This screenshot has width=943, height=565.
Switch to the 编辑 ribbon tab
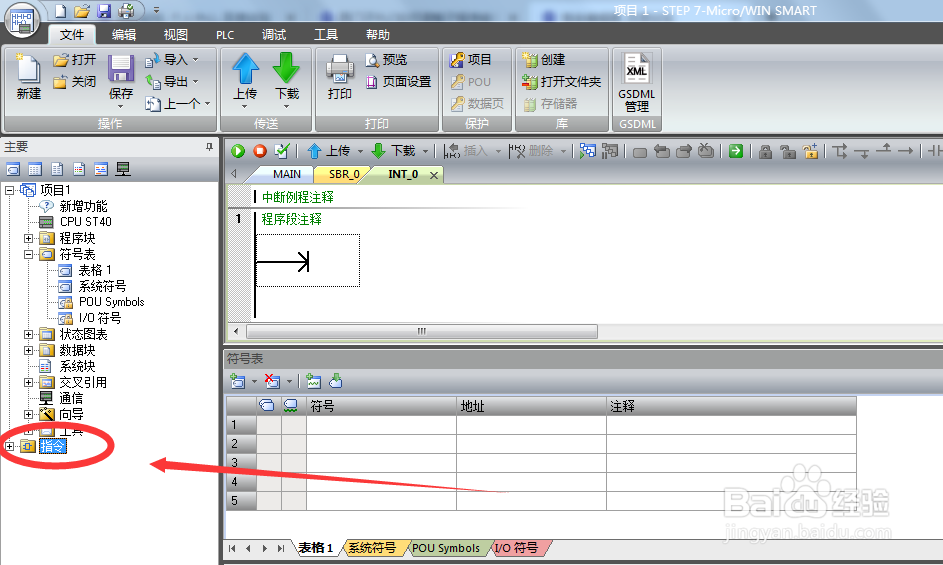click(x=124, y=35)
